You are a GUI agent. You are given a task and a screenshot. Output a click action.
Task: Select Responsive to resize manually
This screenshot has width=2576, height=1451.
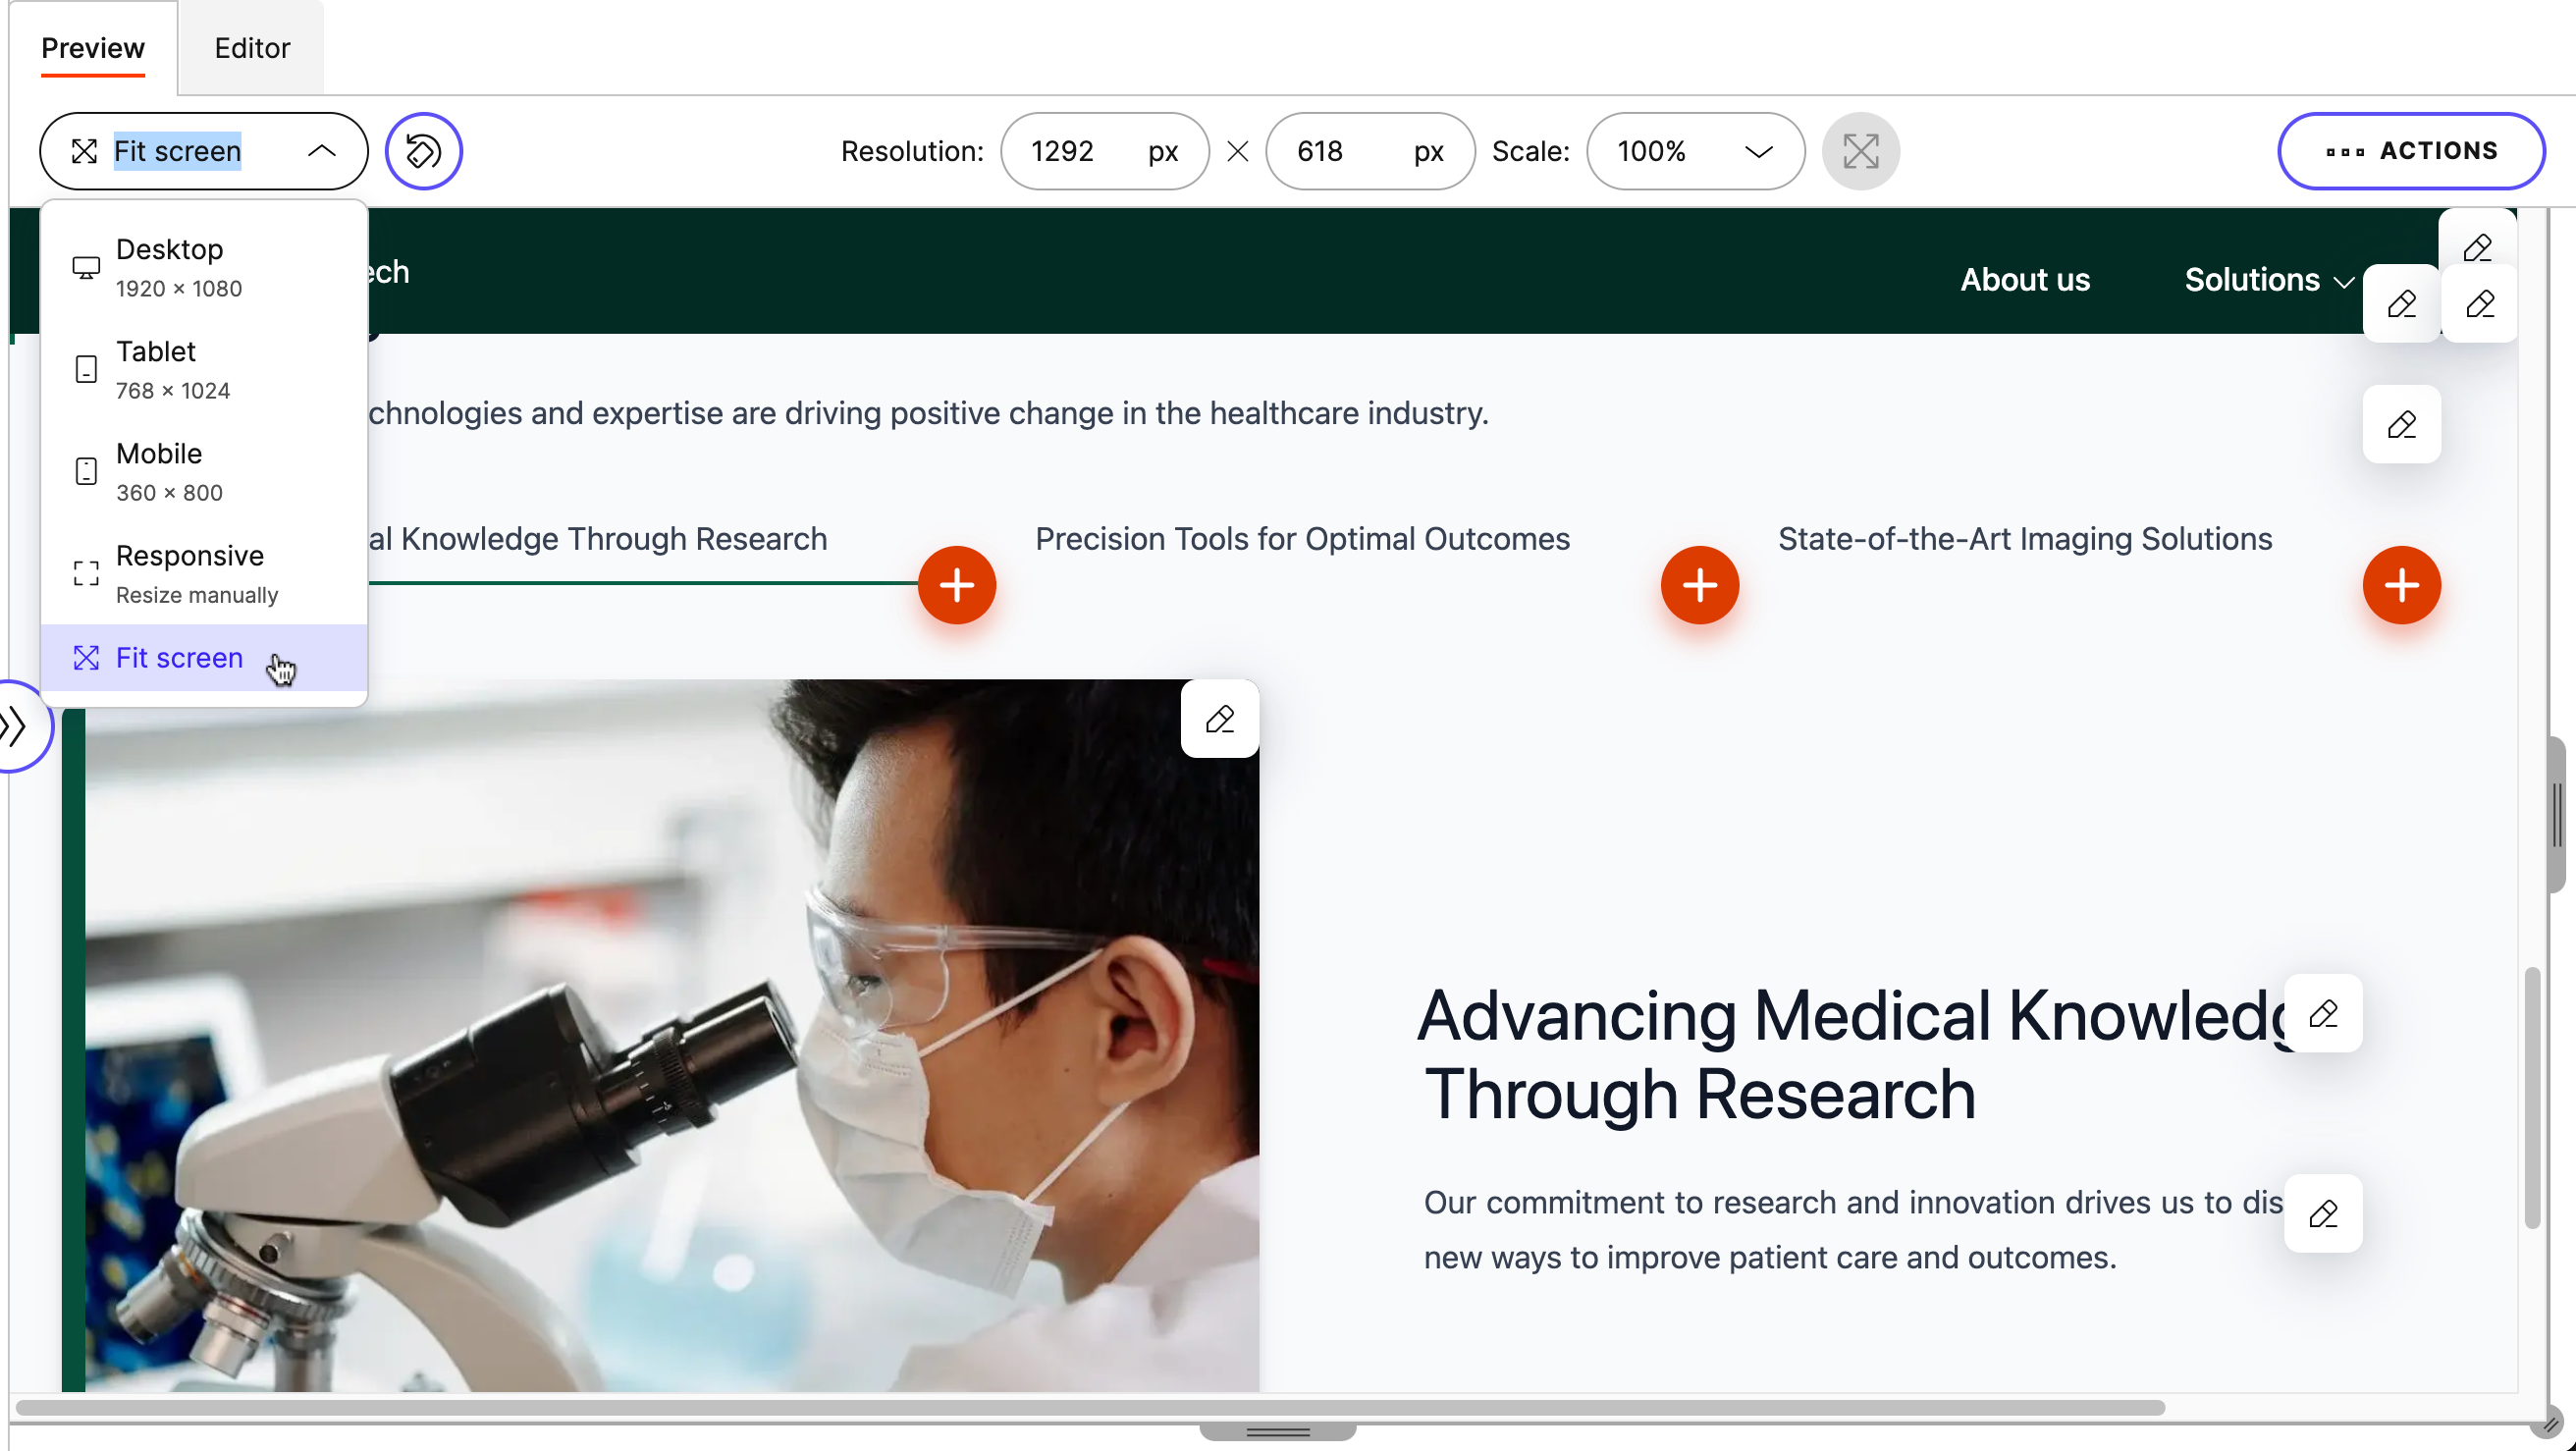[x=190, y=572]
